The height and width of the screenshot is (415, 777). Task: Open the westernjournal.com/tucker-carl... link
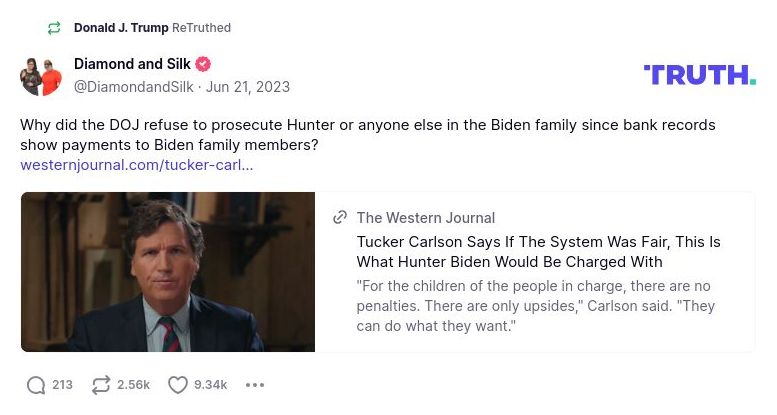pyautogui.click(x=136, y=164)
